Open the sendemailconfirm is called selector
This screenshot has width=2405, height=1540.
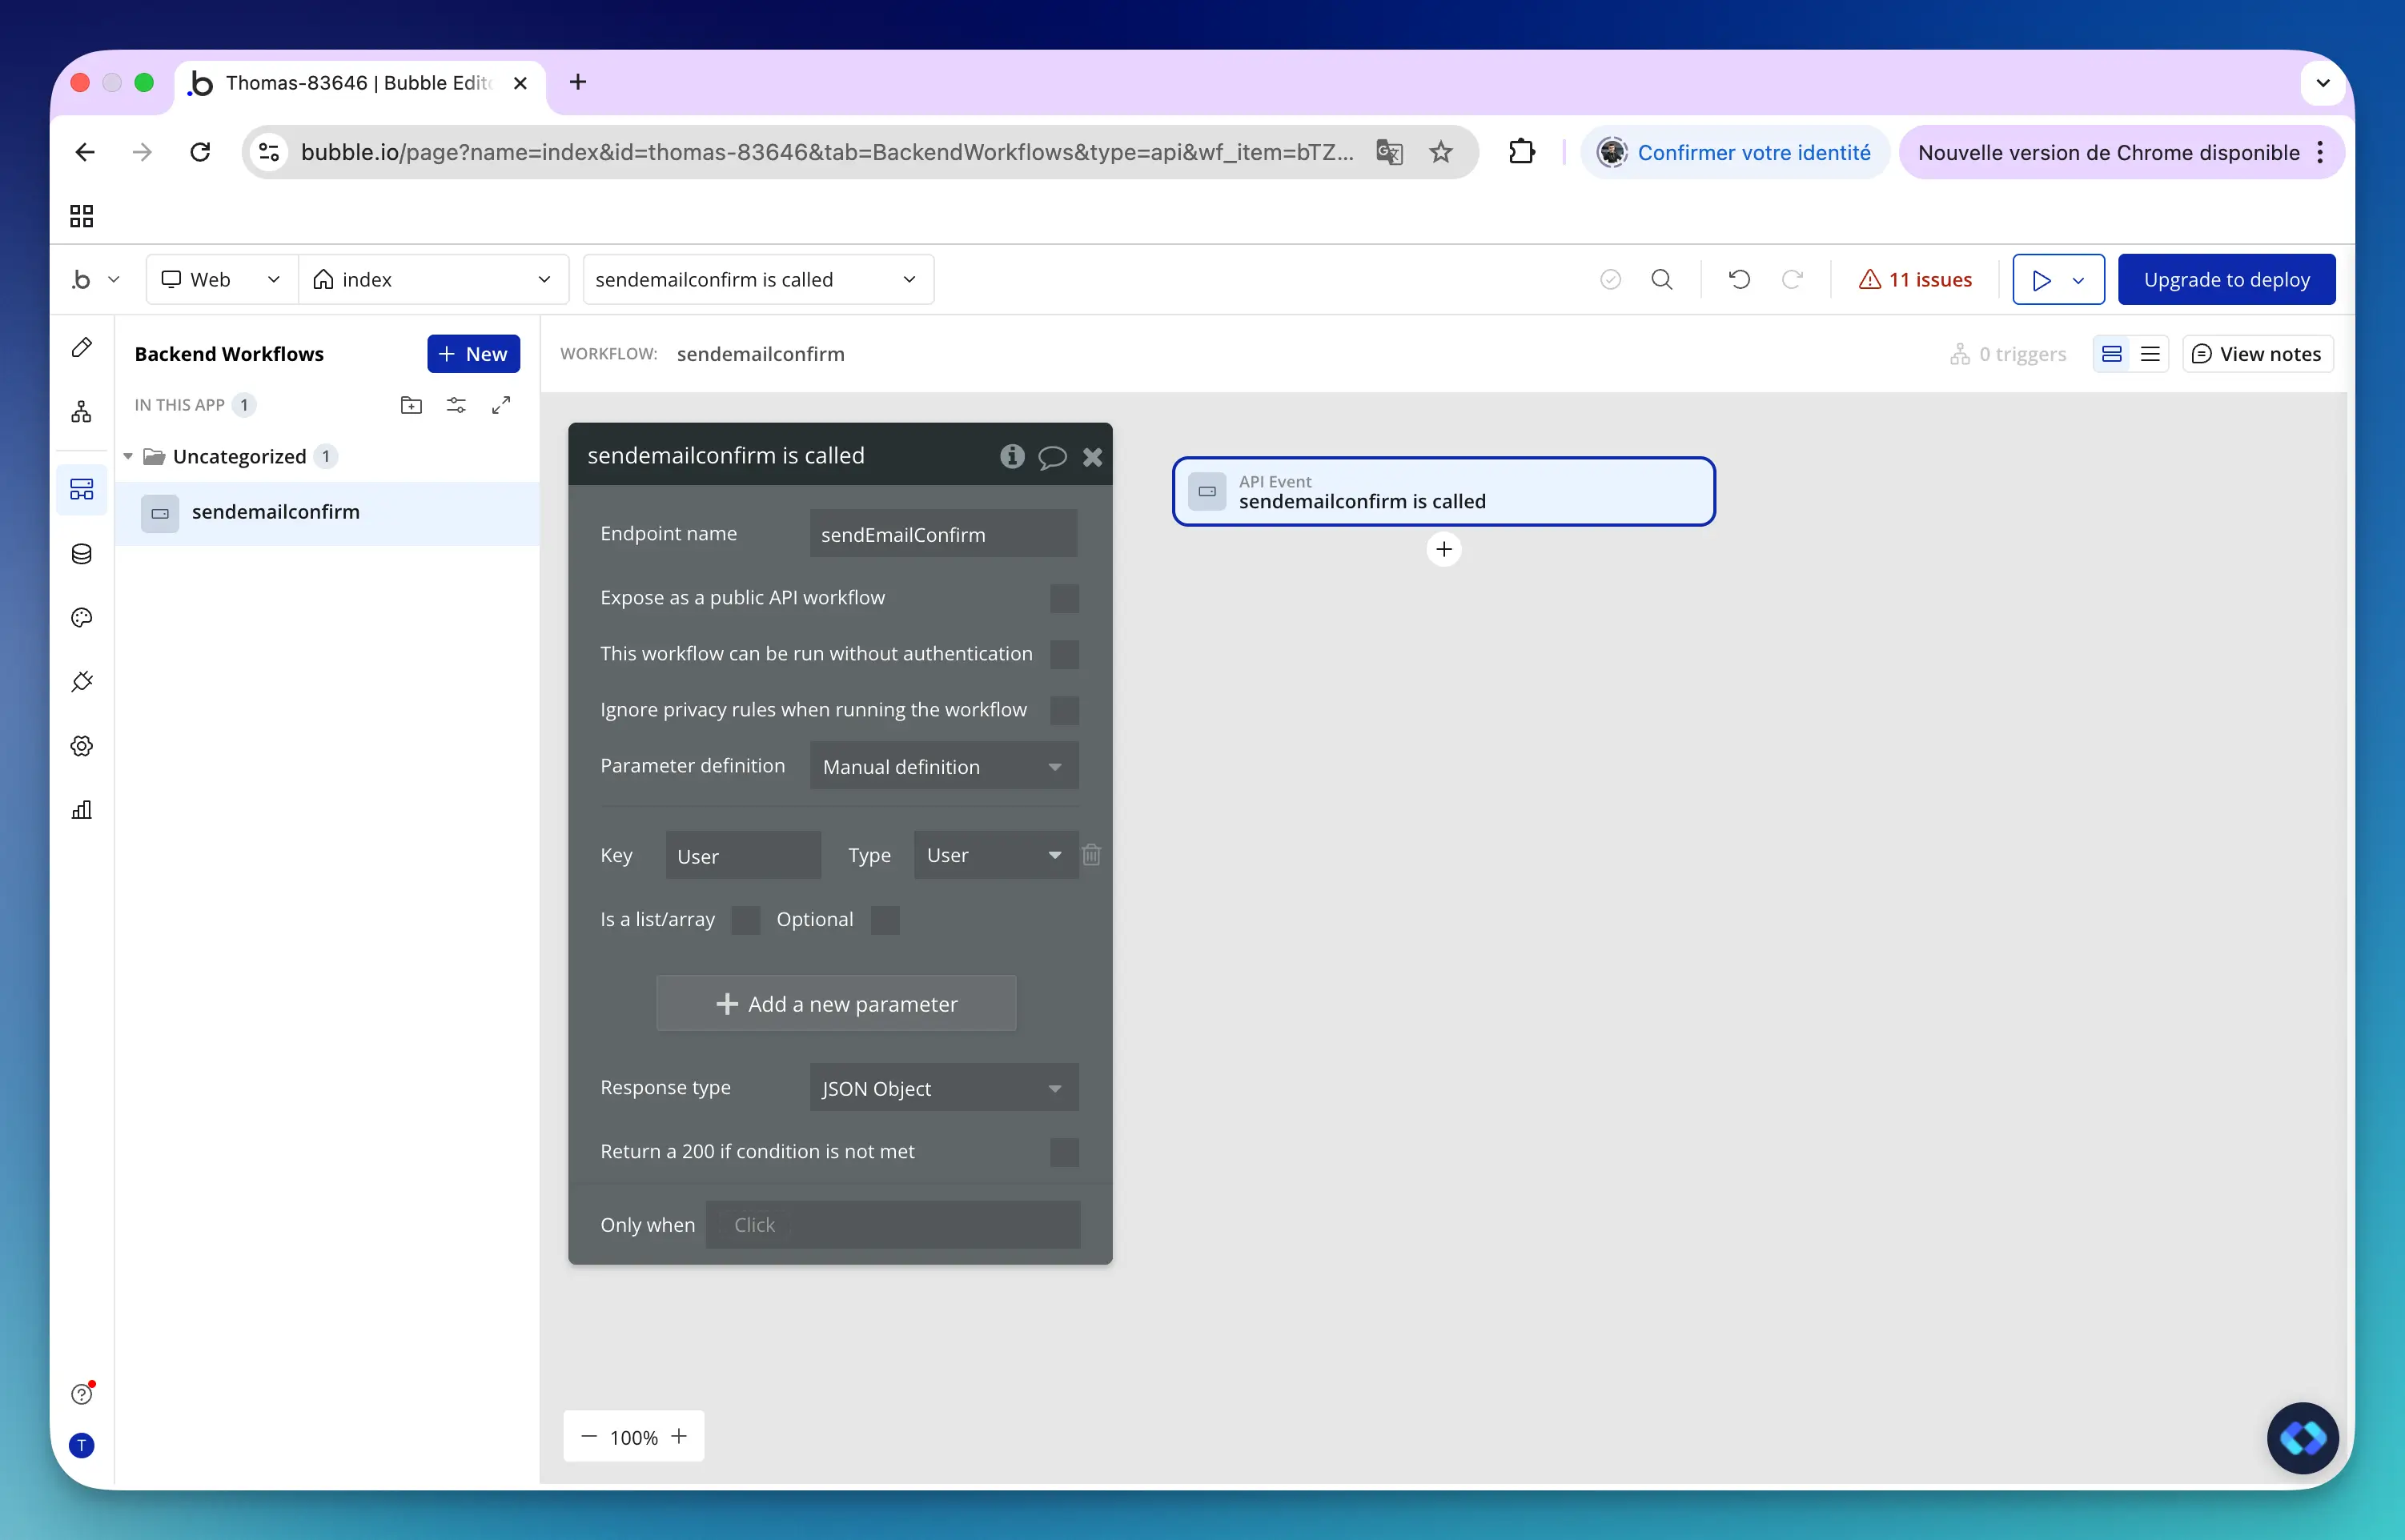758,280
